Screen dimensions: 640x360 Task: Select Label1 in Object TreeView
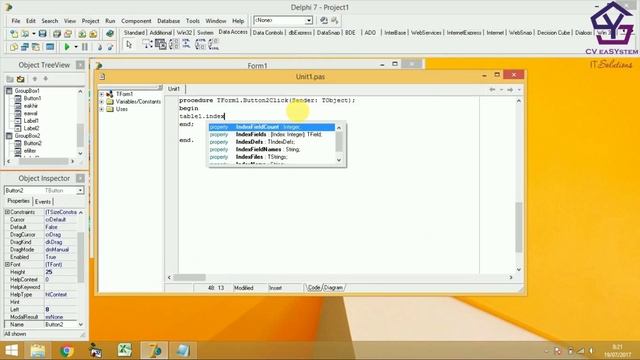[31, 121]
